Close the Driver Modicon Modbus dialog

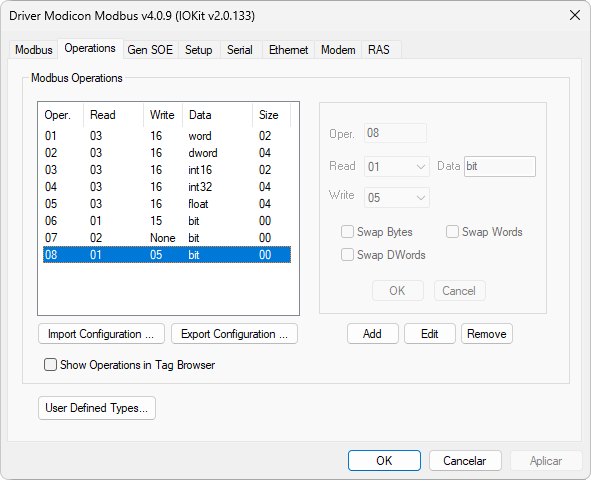[x=574, y=15]
